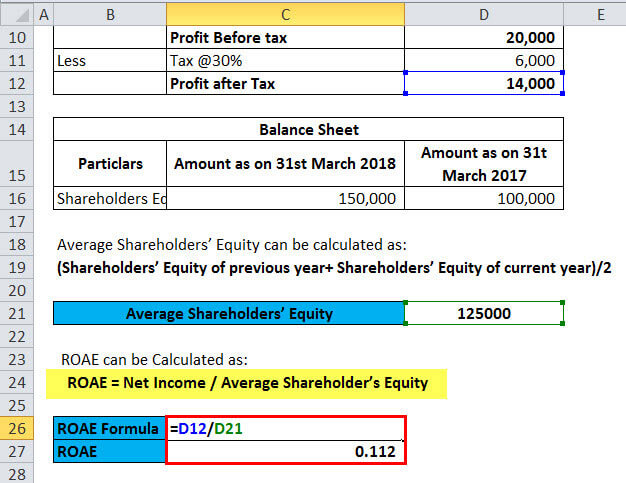This screenshot has width=626, height=483.
Task: Click the Average Shareholders' Equity blue label
Action: tap(229, 313)
